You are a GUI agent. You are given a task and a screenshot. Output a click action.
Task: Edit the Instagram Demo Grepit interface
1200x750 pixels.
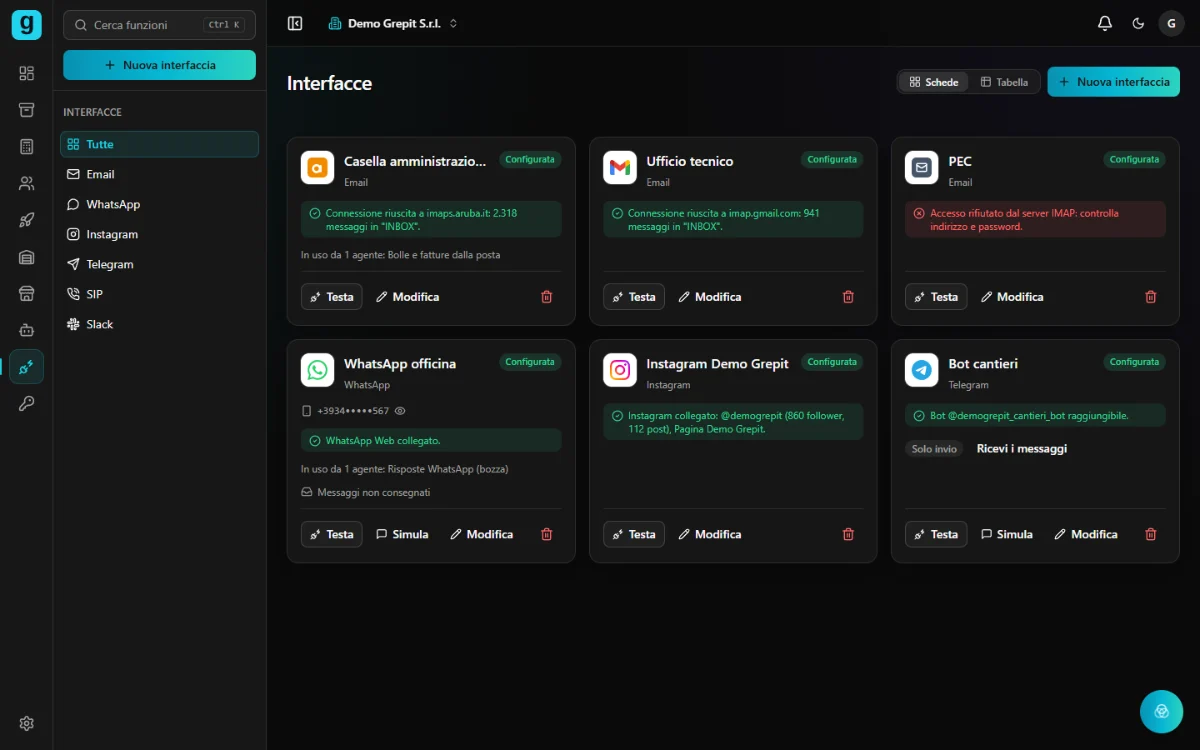(710, 534)
